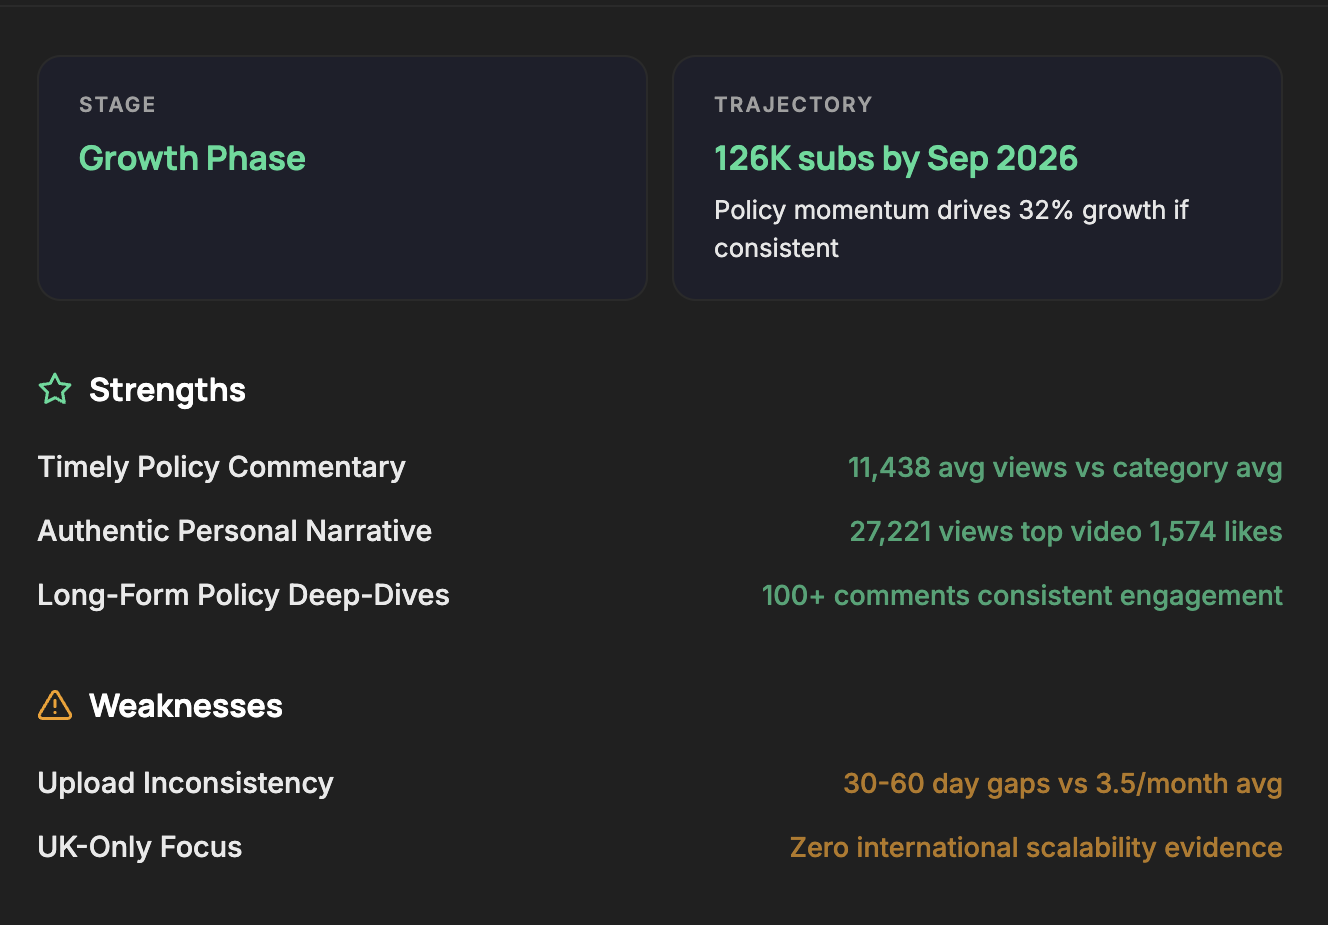Select the Authentic Personal Narrative strength
The height and width of the screenshot is (925, 1328).
(234, 531)
